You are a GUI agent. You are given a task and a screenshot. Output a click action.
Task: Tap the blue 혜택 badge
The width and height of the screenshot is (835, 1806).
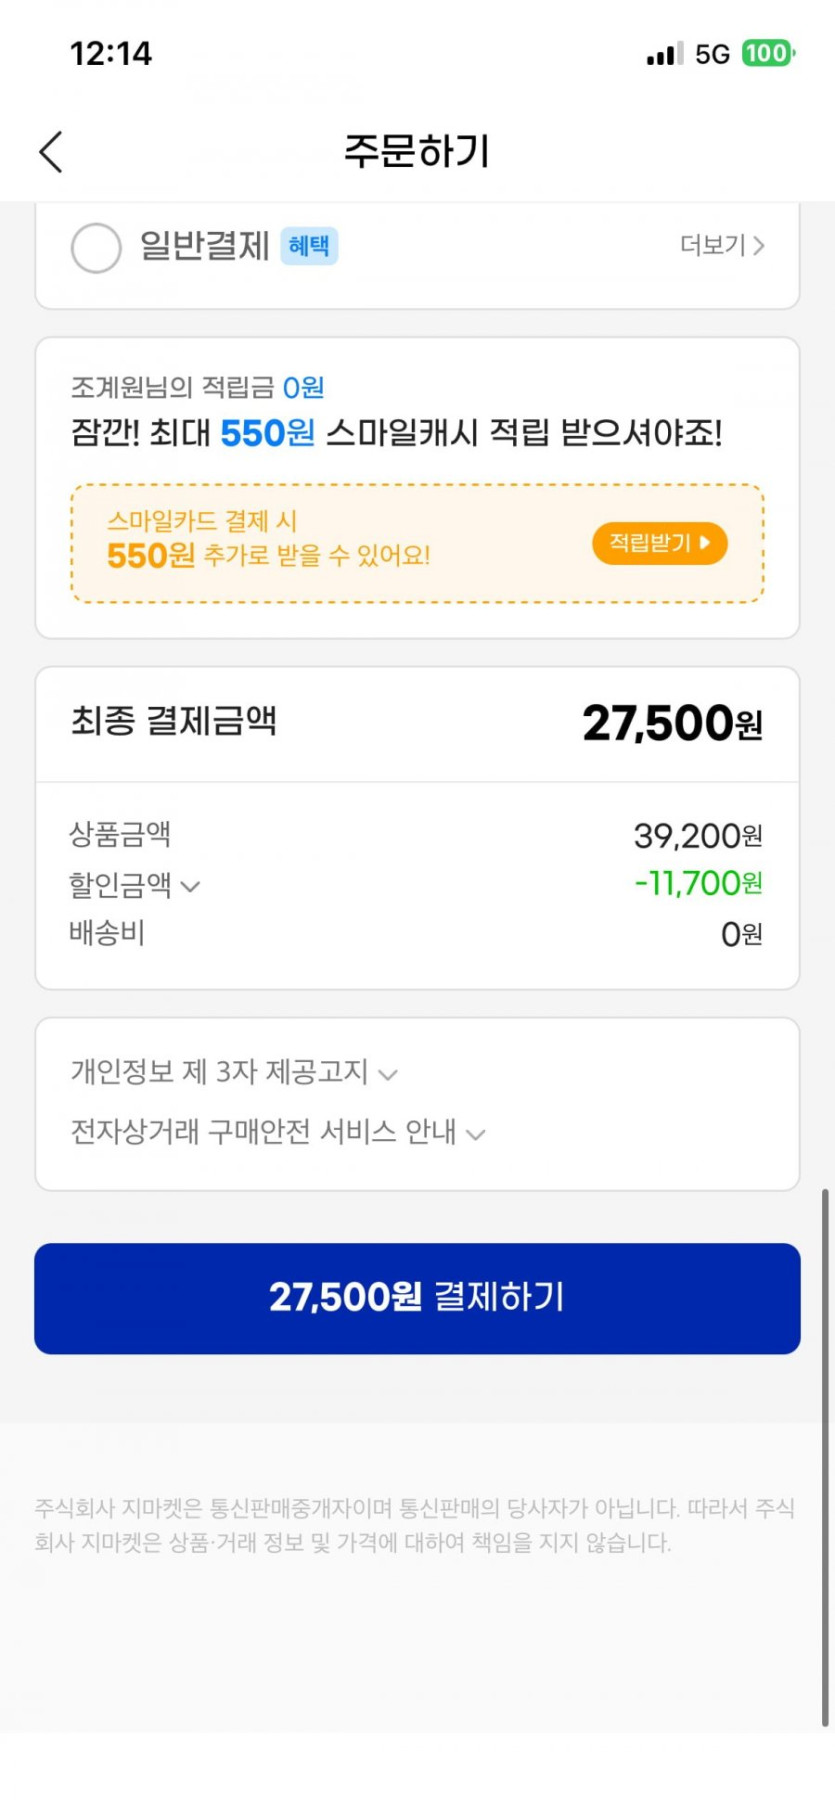coord(309,246)
